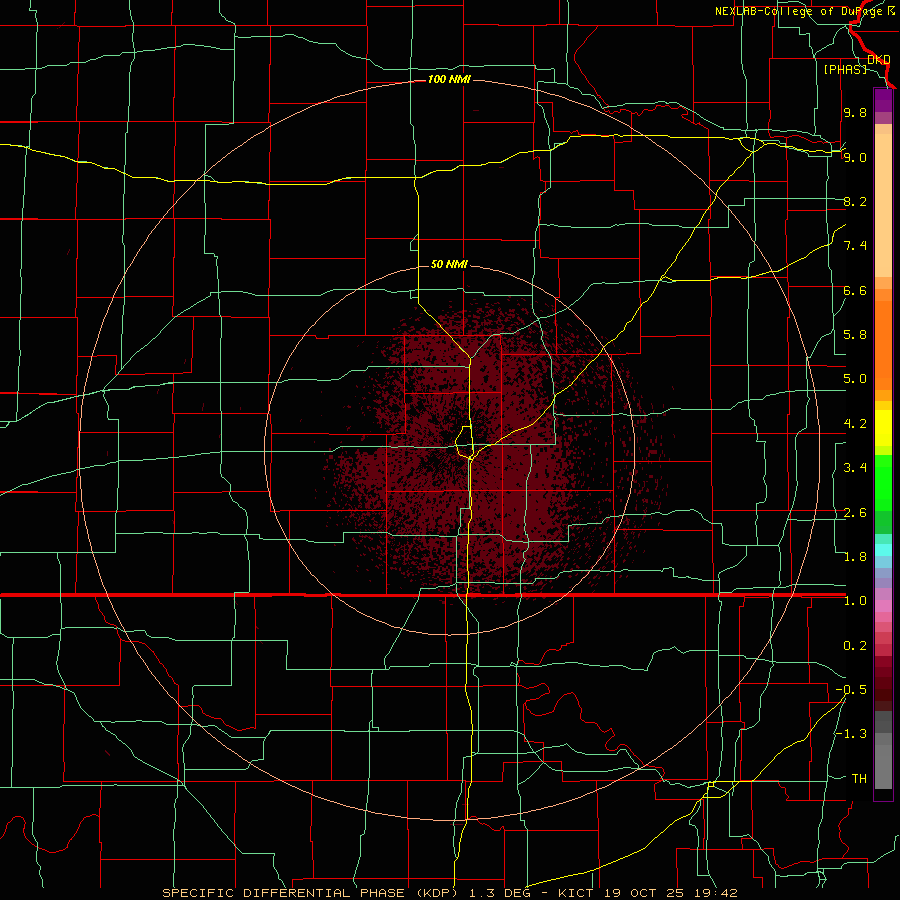Click the 0.2 value on the color scale
900x900 pixels.
tap(855, 646)
